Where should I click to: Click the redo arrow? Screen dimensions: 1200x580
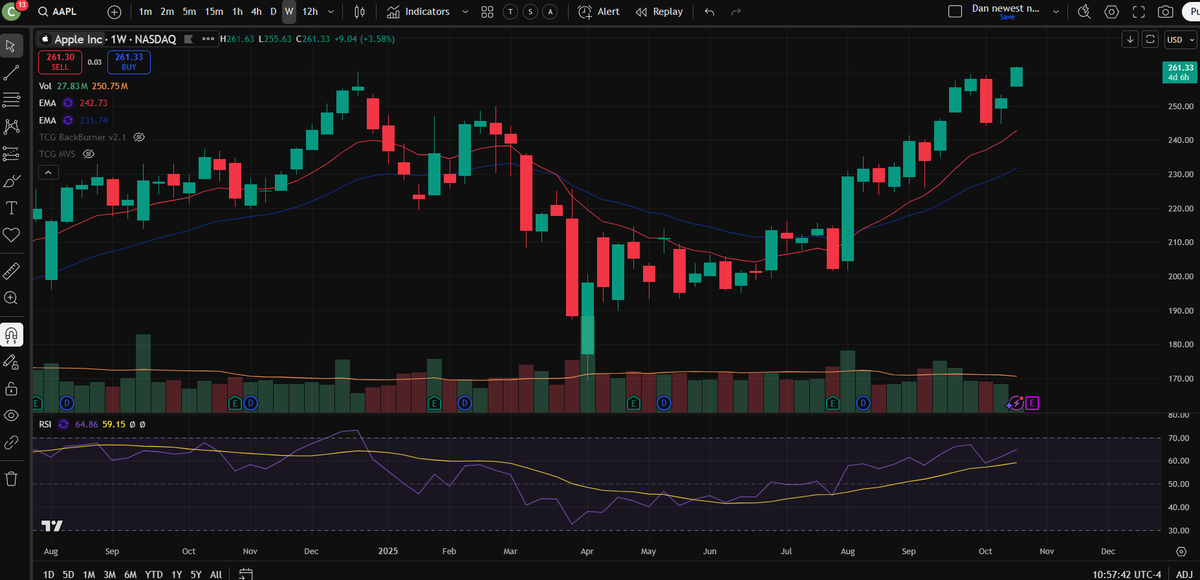click(737, 12)
